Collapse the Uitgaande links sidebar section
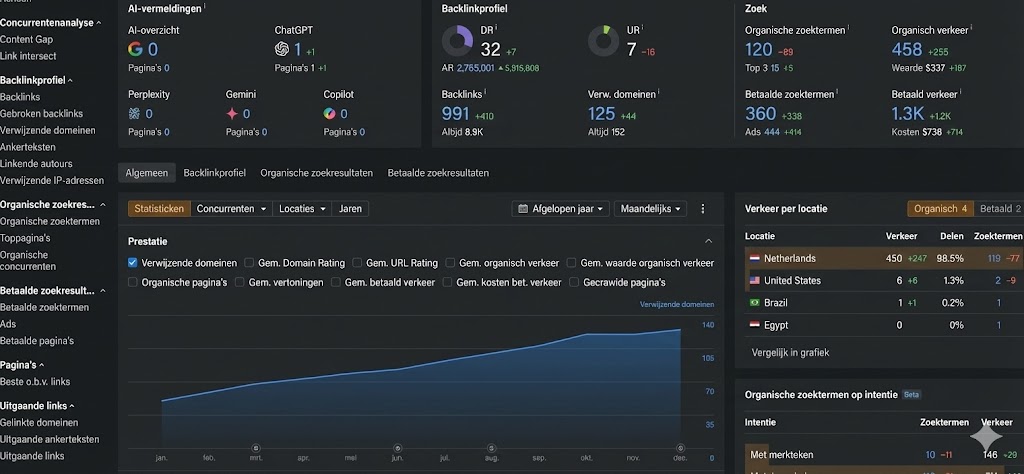Image resolution: width=1024 pixels, height=474 pixels. (72, 405)
